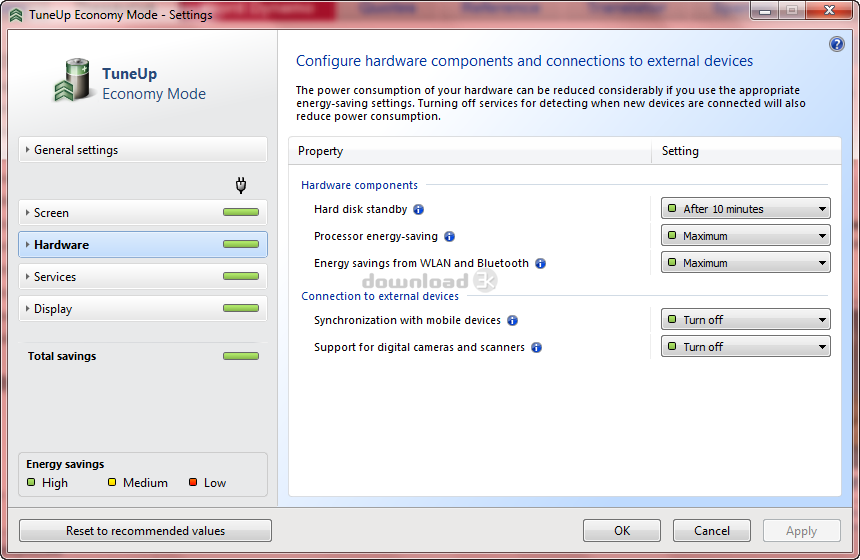Open info icon for WLAN and Bluetooth savings

(x=540, y=264)
